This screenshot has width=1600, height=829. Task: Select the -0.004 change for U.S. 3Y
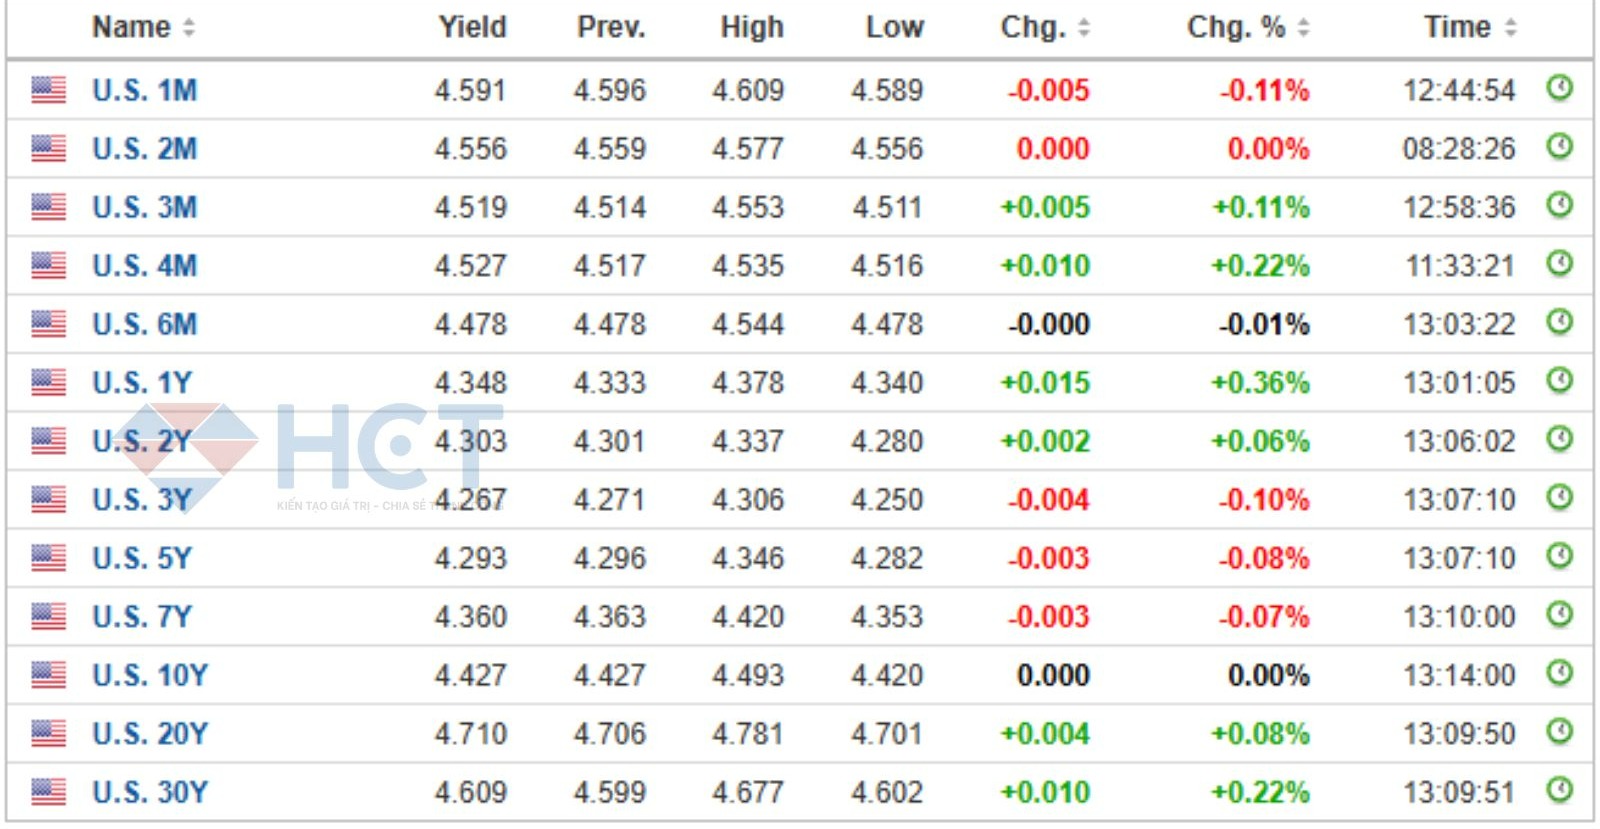1048,500
